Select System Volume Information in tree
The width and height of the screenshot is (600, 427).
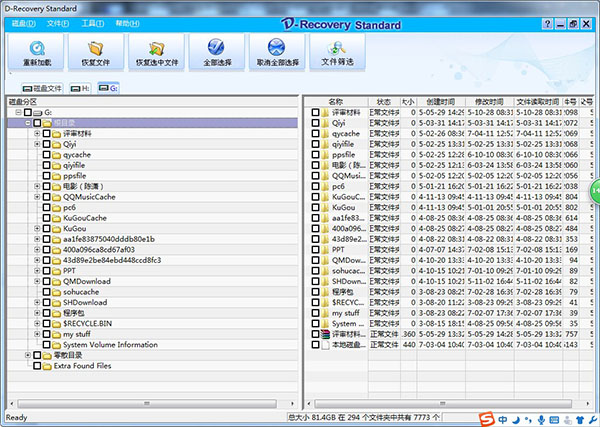tap(110, 345)
